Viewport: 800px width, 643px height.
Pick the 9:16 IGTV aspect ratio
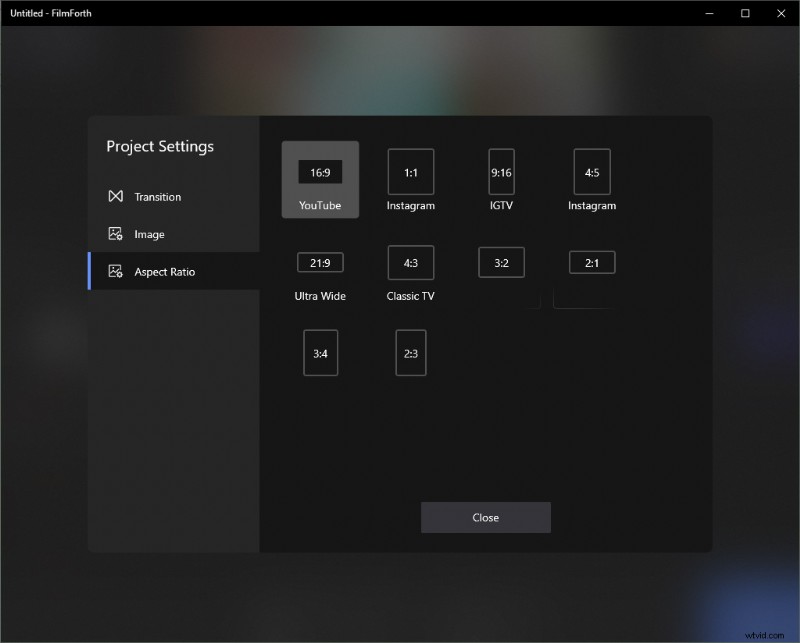[x=501, y=172]
